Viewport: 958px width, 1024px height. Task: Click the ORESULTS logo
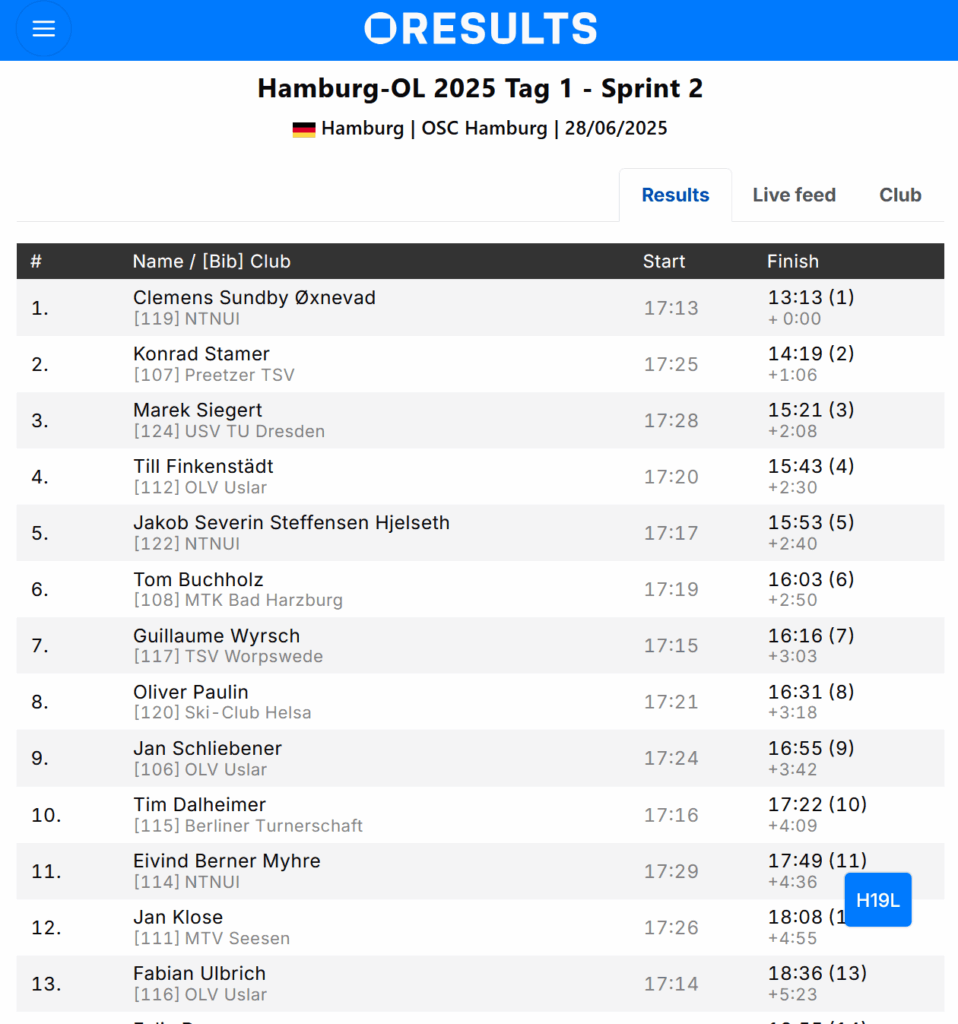[x=481, y=29]
